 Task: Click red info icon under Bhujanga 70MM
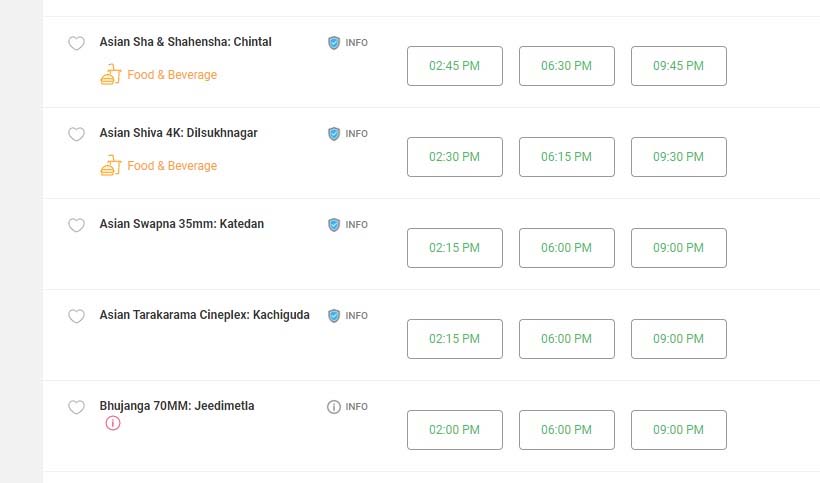click(x=113, y=423)
